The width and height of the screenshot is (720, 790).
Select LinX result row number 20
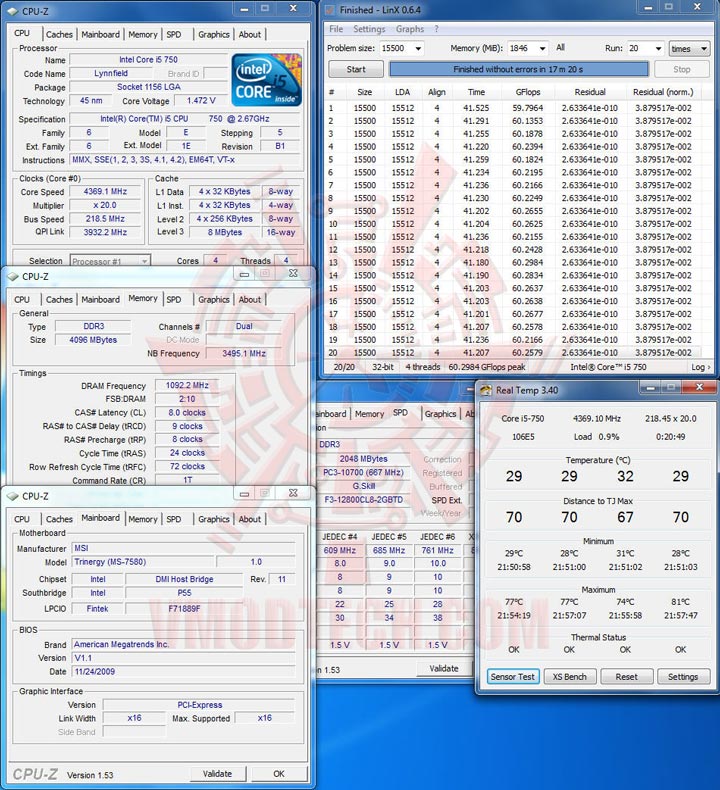pos(513,353)
